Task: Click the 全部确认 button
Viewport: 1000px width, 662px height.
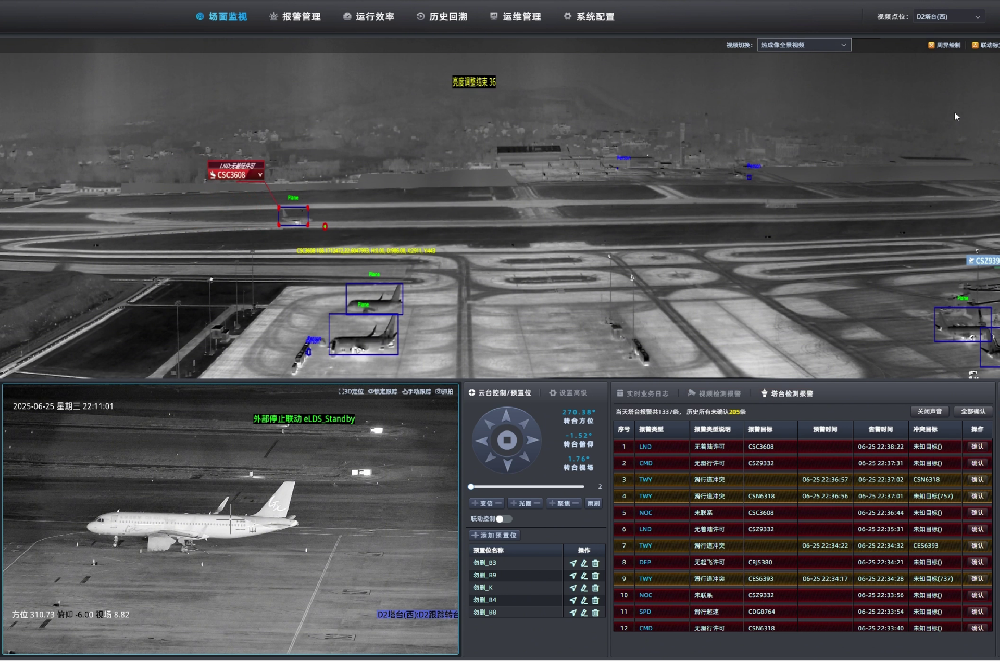Action: point(971,411)
